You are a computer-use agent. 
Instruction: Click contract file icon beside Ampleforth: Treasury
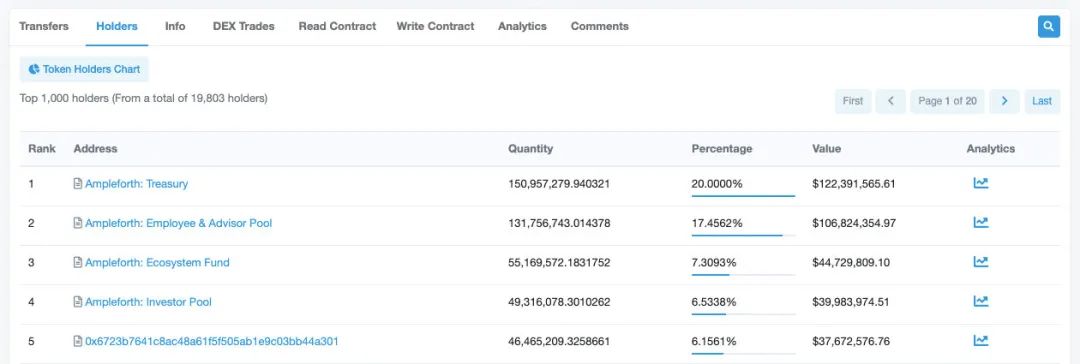click(x=78, y=184)
